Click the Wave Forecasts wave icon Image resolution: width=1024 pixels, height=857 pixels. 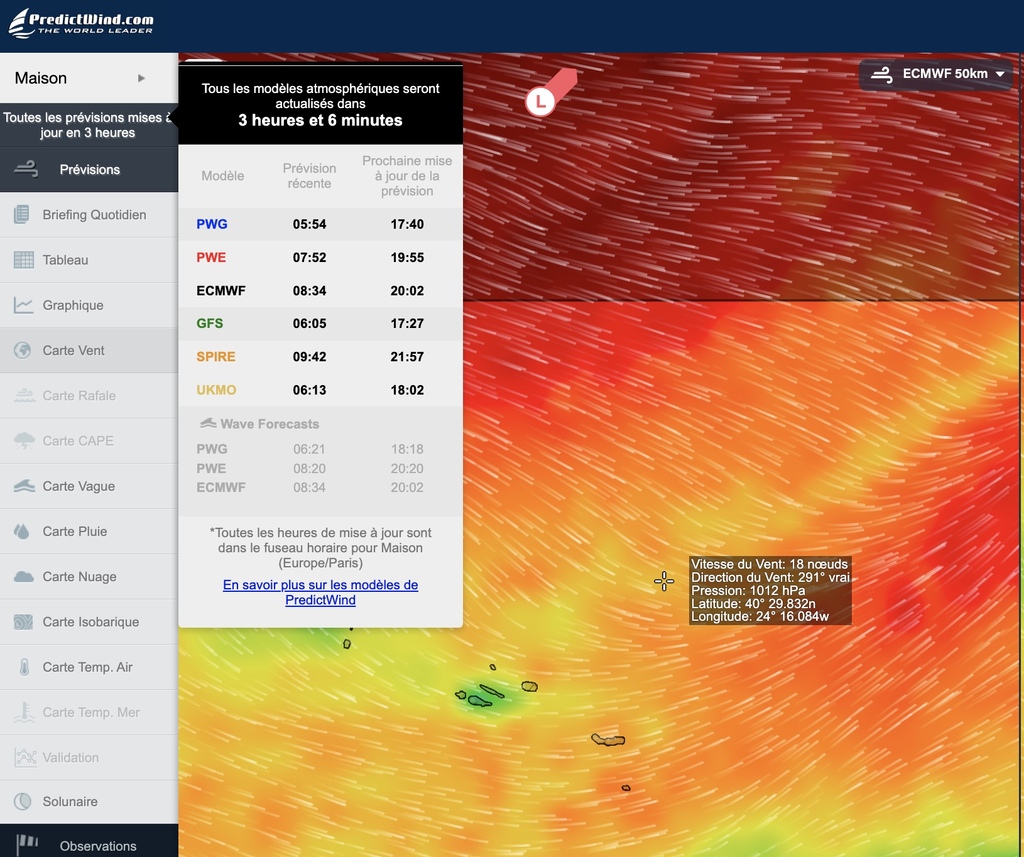208,423
